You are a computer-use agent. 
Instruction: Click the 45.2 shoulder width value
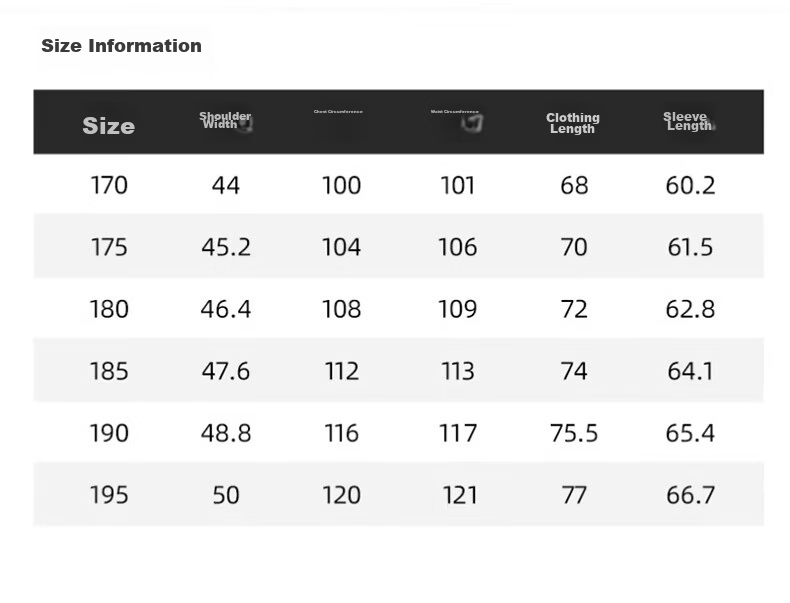point(226,247)
